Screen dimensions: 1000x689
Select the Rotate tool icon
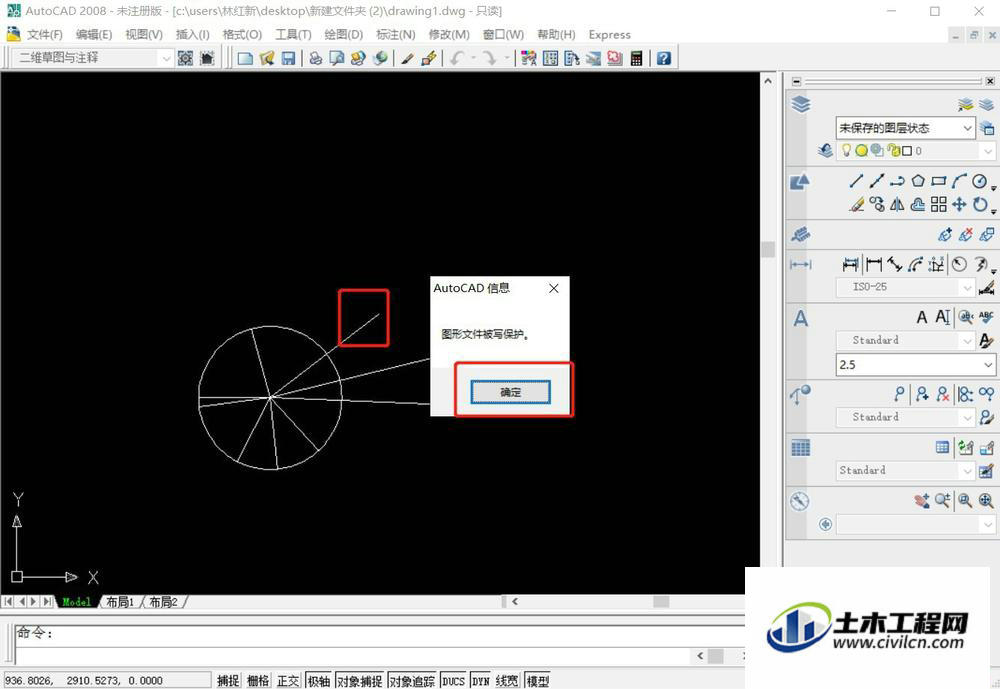[x=980, y=204]
